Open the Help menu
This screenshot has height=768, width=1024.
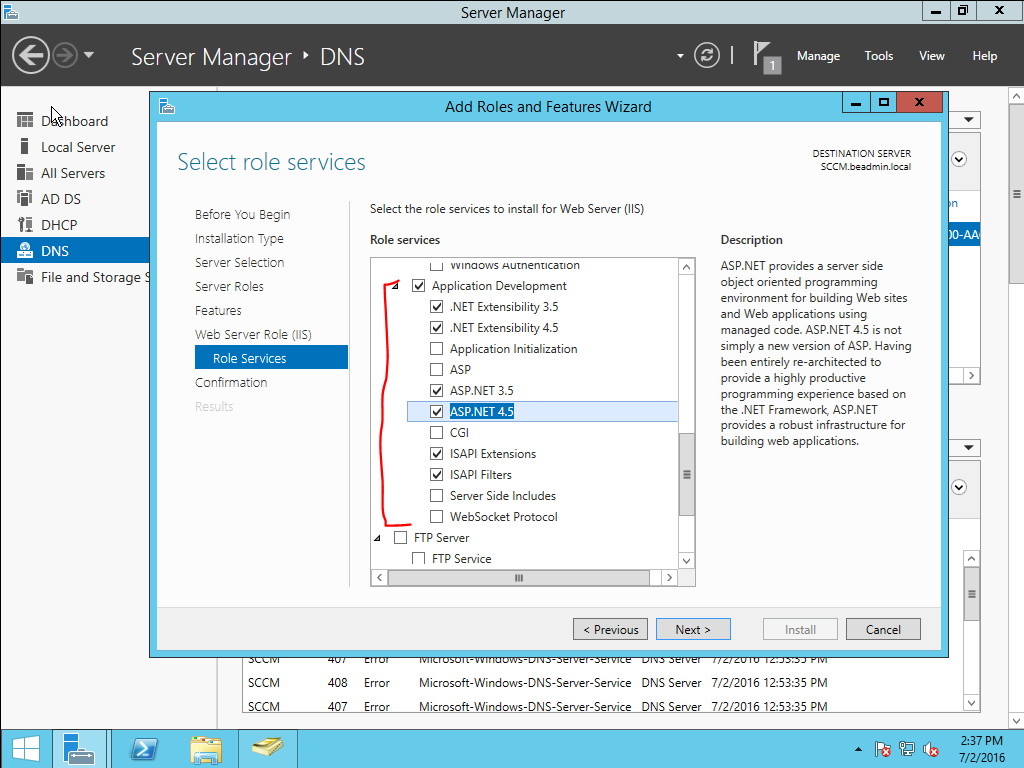tap(984, 56)
